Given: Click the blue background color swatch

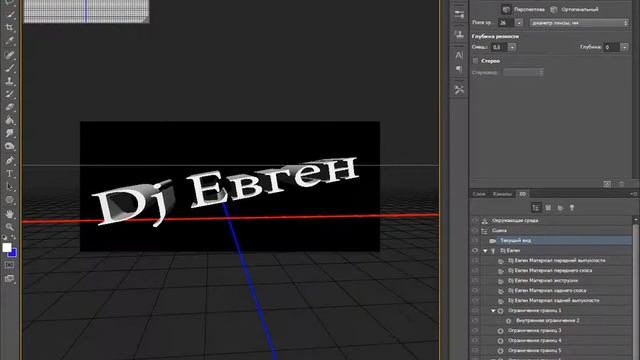Looking at the screenshot, I should [x=13, y=254].
